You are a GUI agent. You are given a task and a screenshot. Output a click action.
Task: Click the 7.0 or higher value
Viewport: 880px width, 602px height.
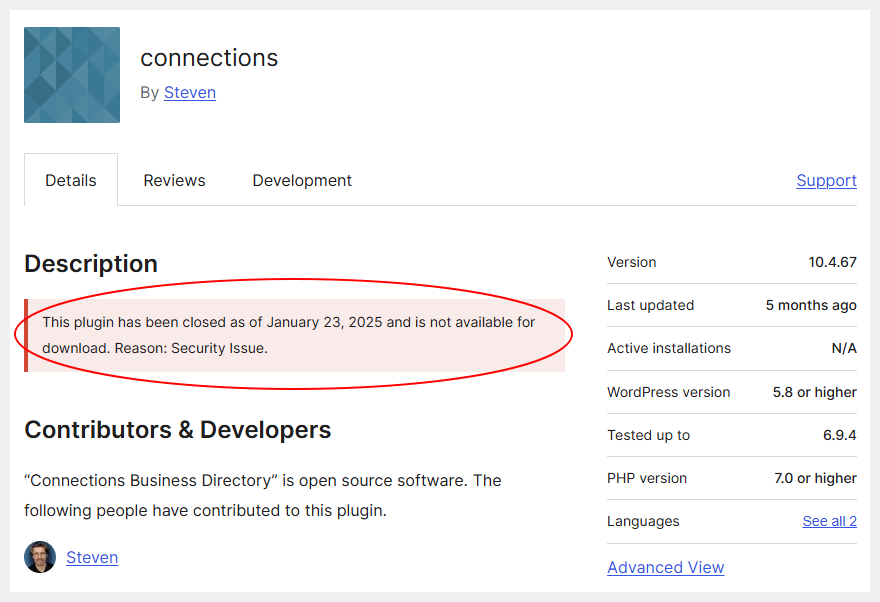tap(815, 479)
